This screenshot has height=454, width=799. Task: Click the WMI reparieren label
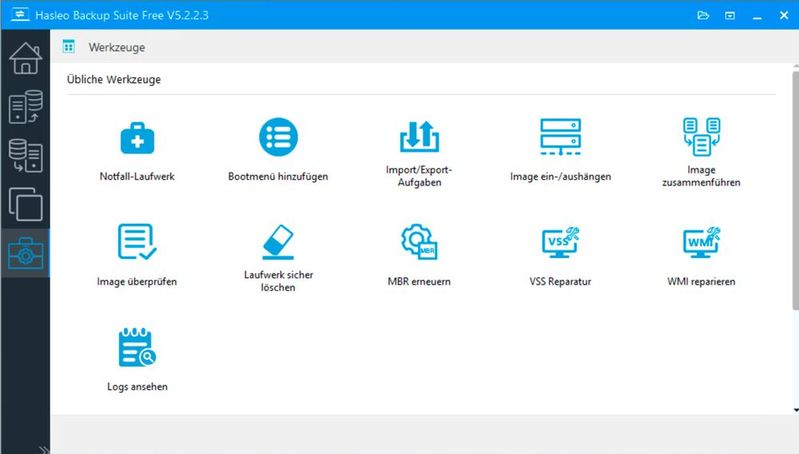click(x=701, y=281)
